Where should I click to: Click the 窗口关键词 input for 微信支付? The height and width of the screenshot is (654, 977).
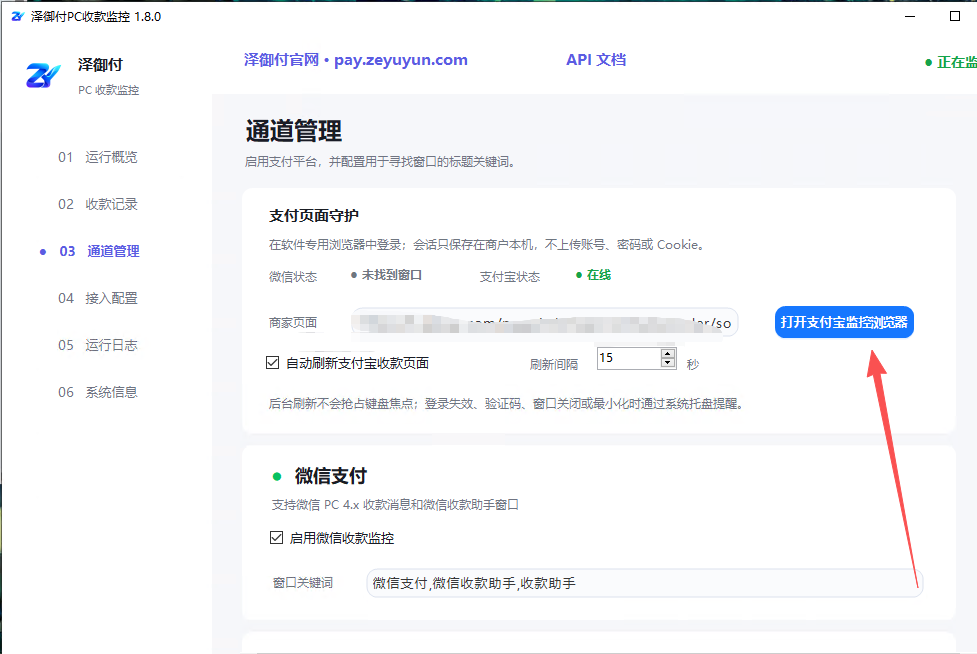click(x=644, y=583)
